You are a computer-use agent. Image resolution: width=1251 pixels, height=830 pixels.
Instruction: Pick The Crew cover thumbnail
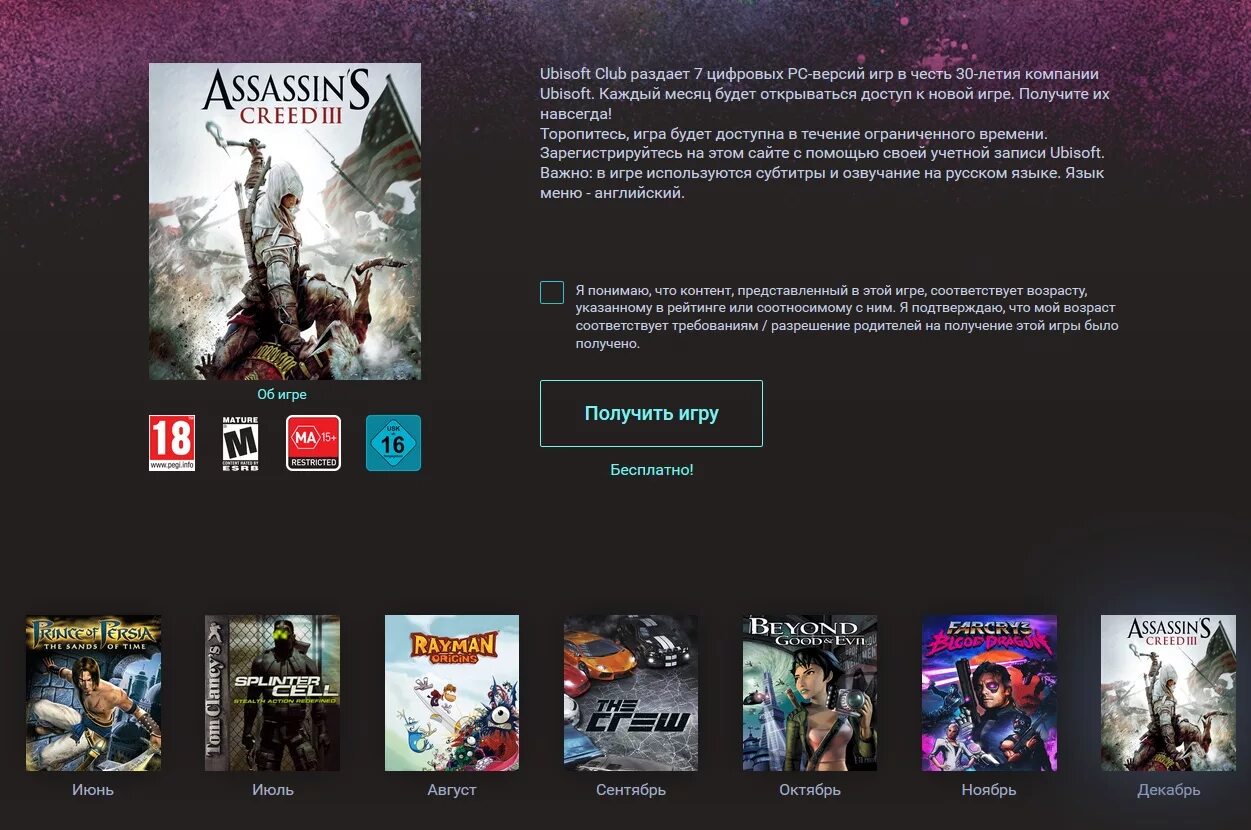[631, 693]
